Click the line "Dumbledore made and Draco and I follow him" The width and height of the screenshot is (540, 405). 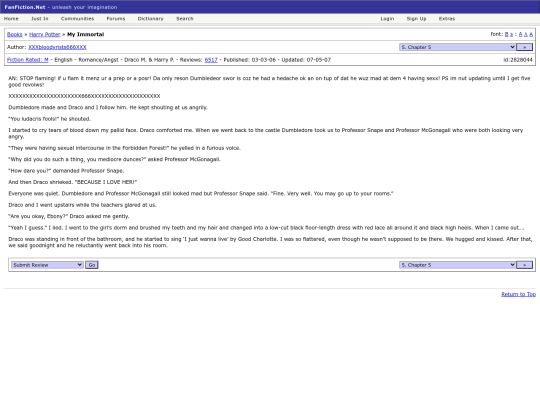click(108, 107)
